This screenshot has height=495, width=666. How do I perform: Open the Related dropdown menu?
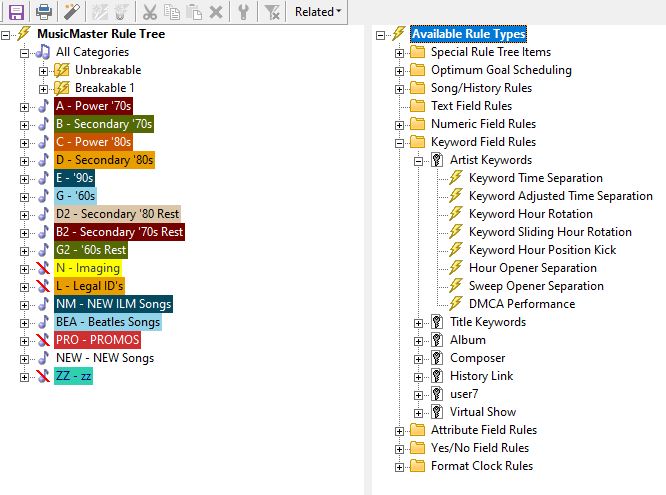[x=318, y=12]
